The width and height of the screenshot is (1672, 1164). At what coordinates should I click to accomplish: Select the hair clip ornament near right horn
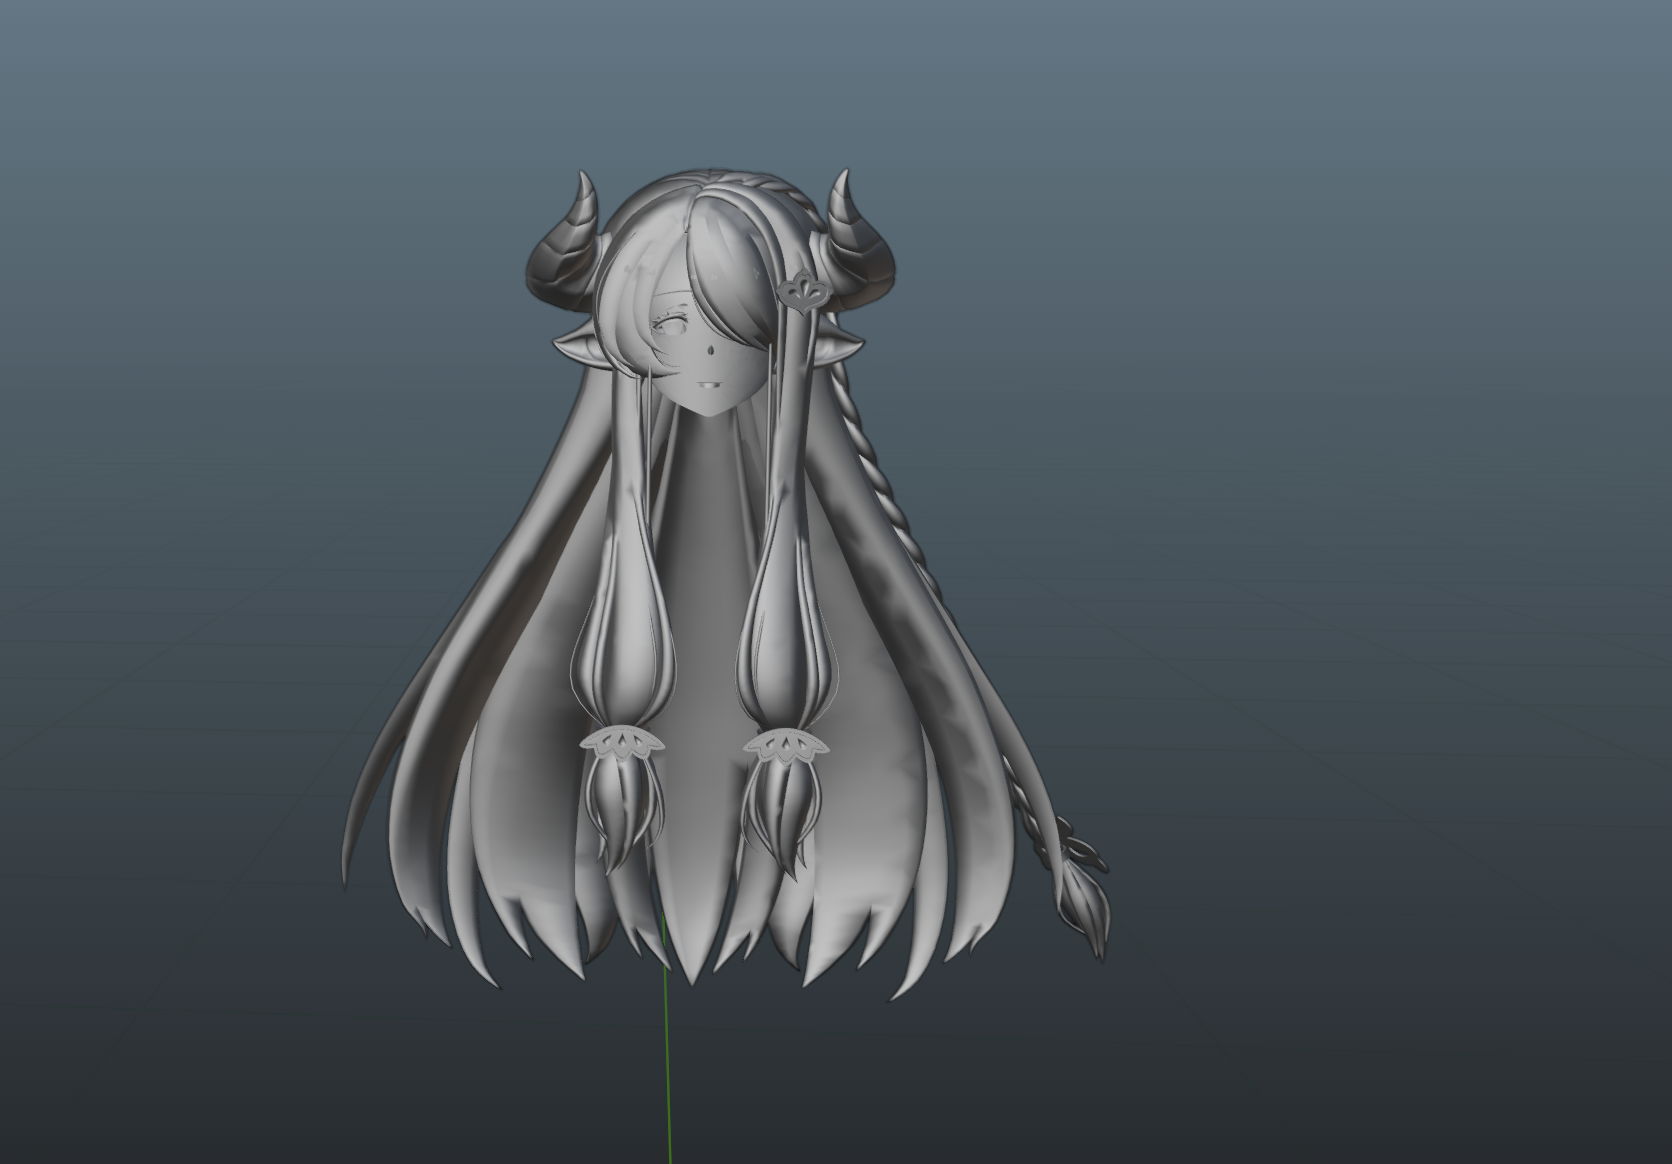coord(797,292)
